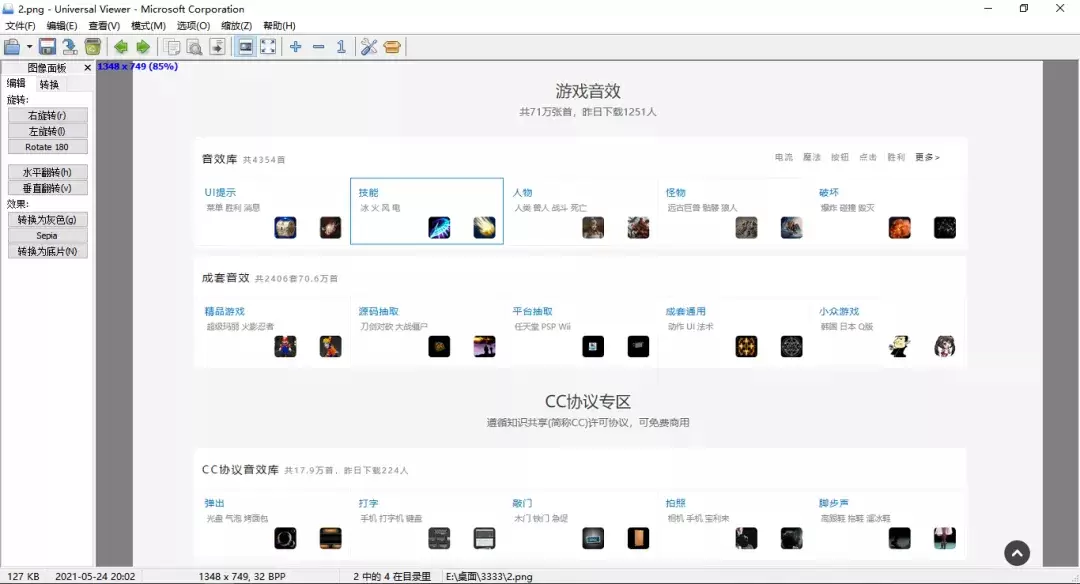1080x584 pixels.
Task: Flip image with 水平翻转(h) button
Action: click(48, 172)
